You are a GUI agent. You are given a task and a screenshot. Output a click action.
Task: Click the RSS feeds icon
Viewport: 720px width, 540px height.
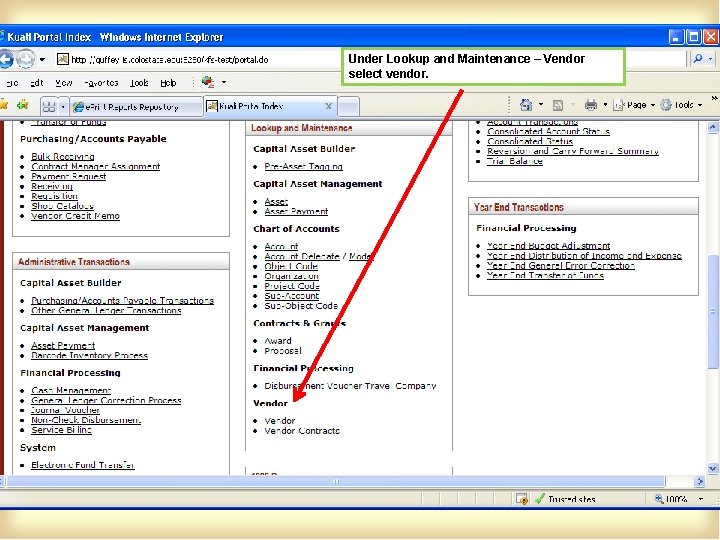pos(558,106)
